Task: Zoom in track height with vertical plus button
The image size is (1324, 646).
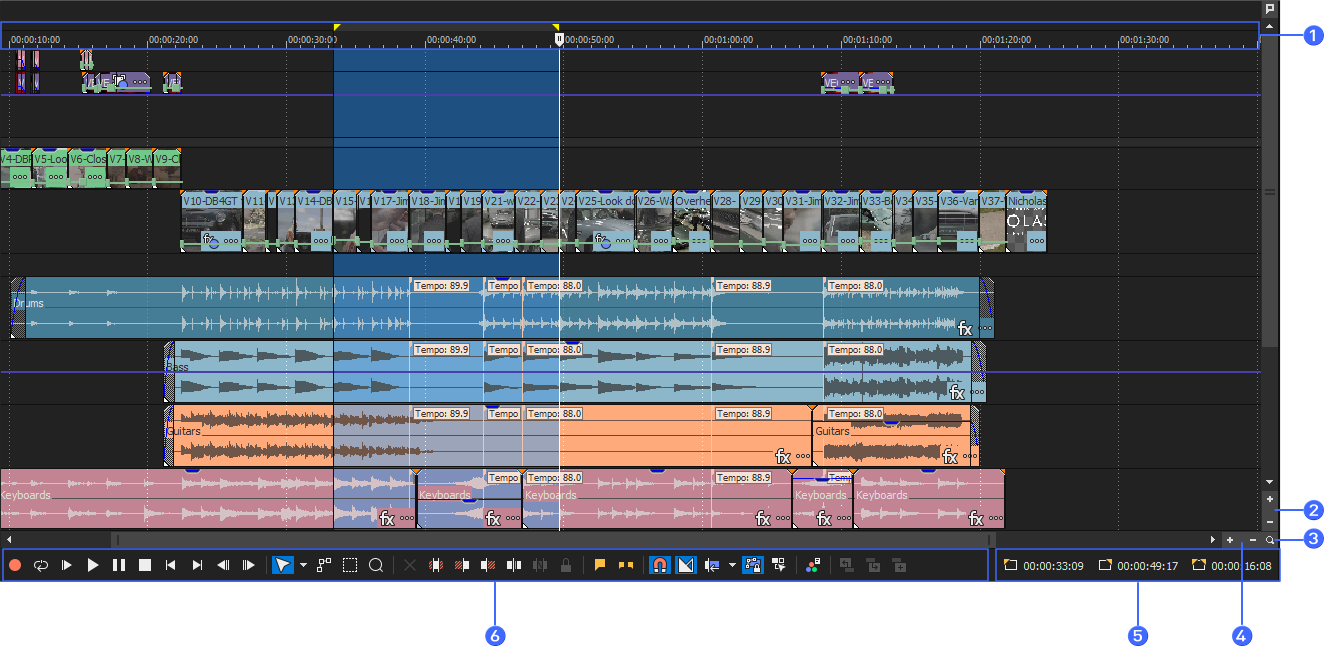Action: click(x=1270, y=499)
